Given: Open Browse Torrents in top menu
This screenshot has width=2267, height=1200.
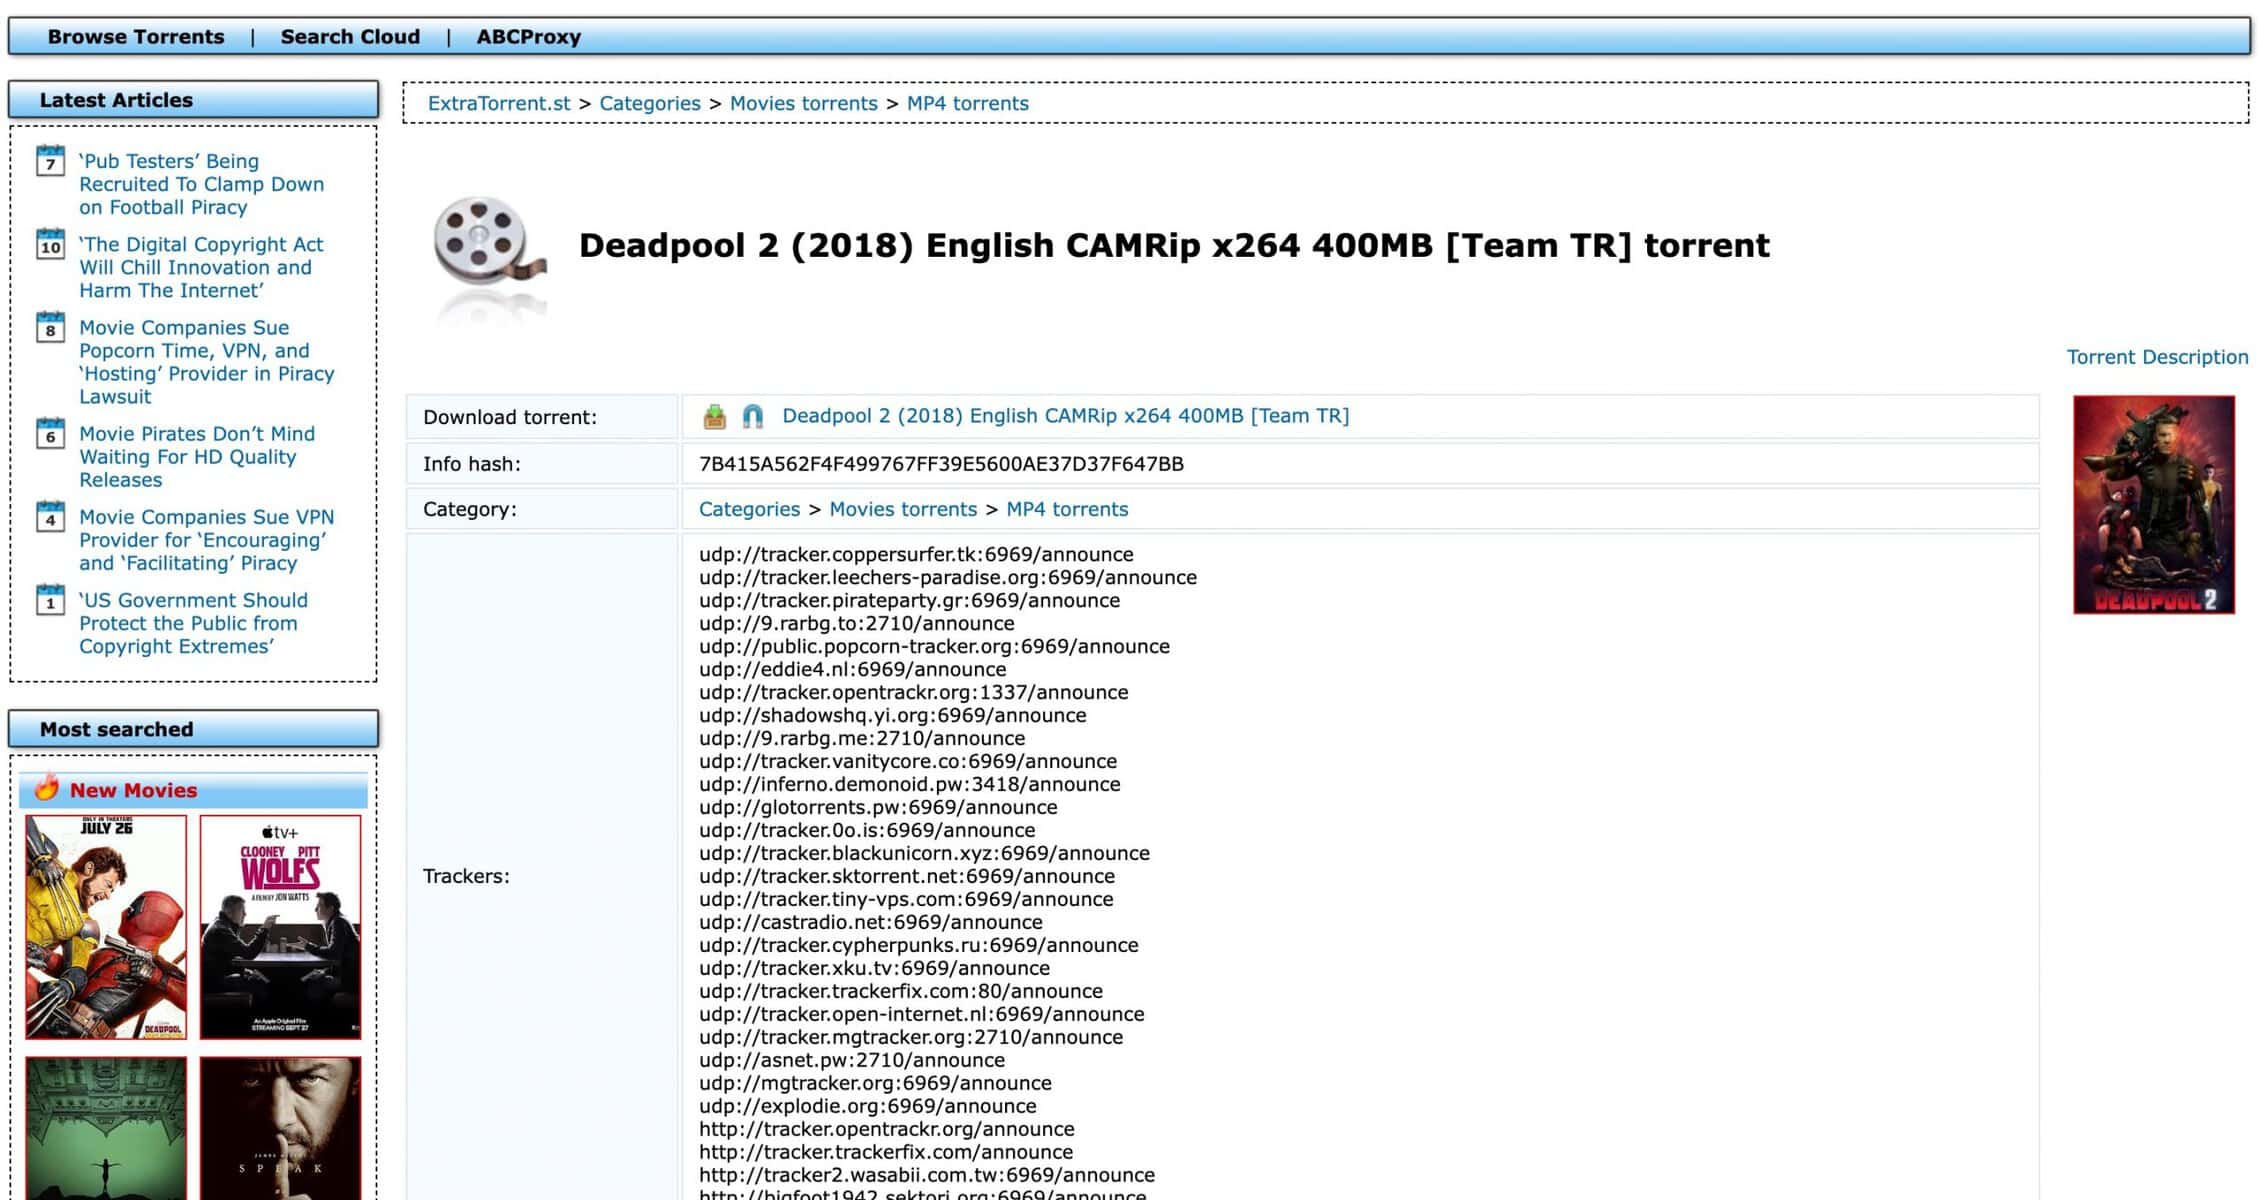Looking at the screenshot, I should point(136,37).
